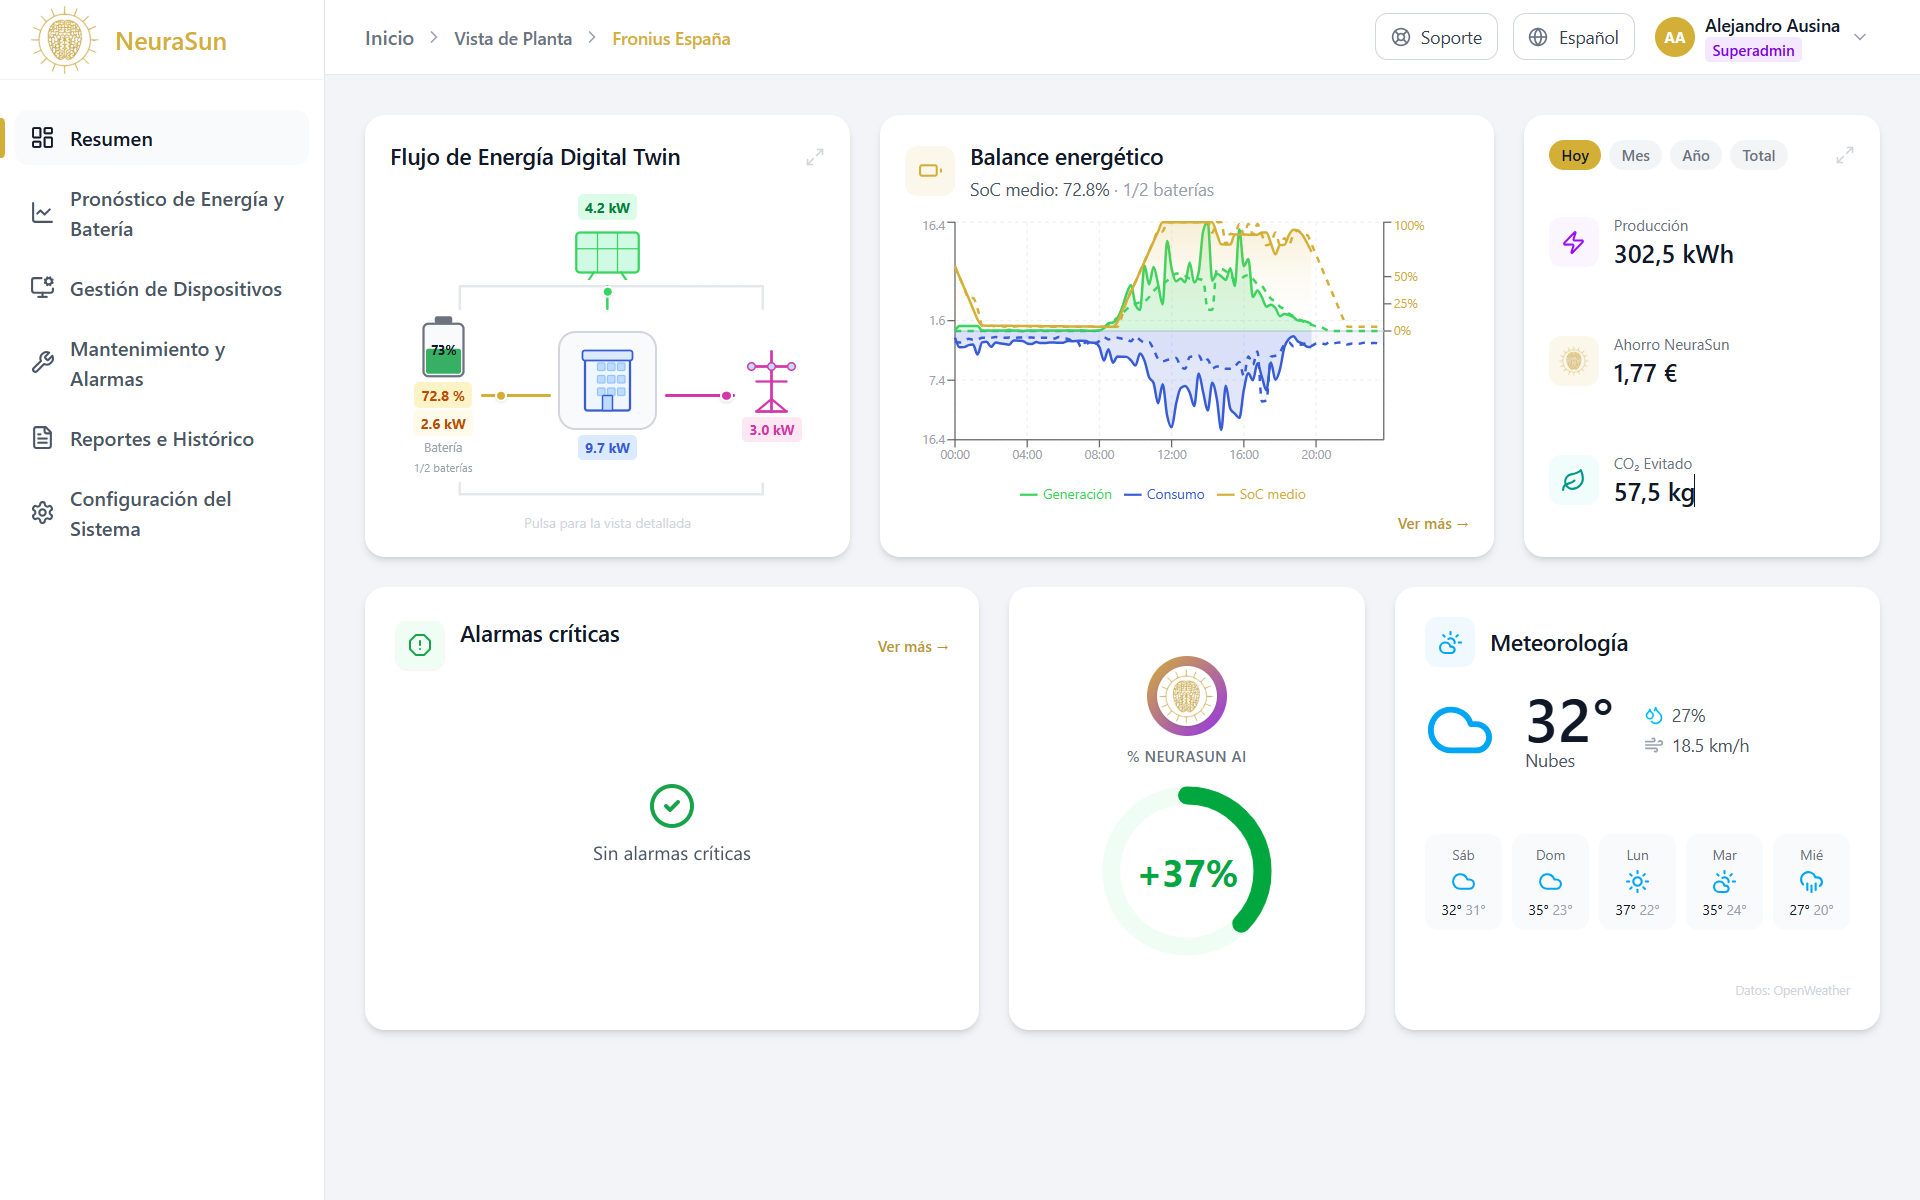Viewport: 1920px width, 1200px height.
Task: Click the NeuraSun logo icon
Action: click(x=64, y=40)
